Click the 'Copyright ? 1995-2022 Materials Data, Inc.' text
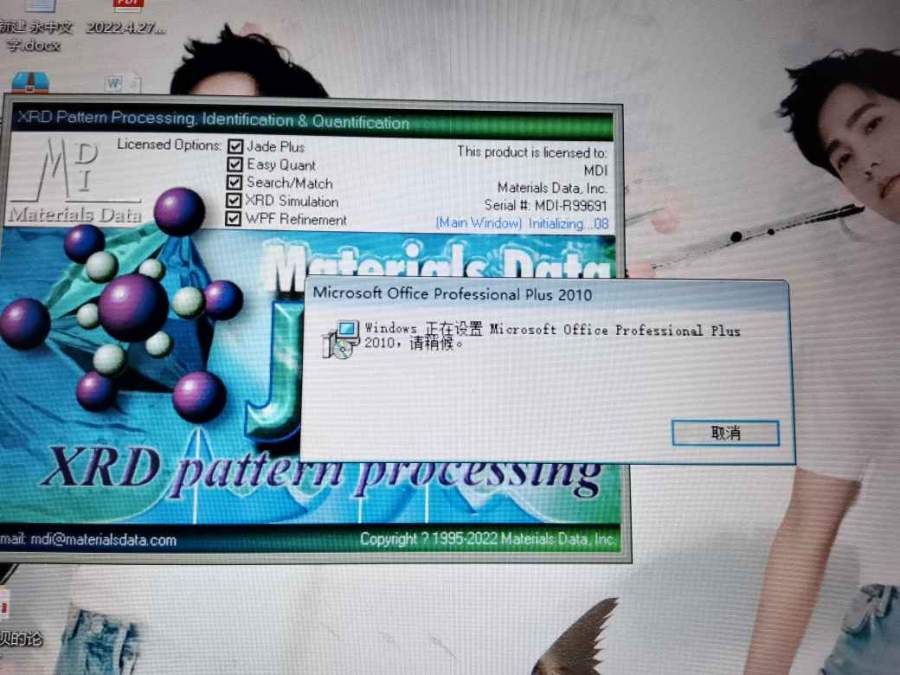This screenshot has width=900, height=675. tap(488, 539)
